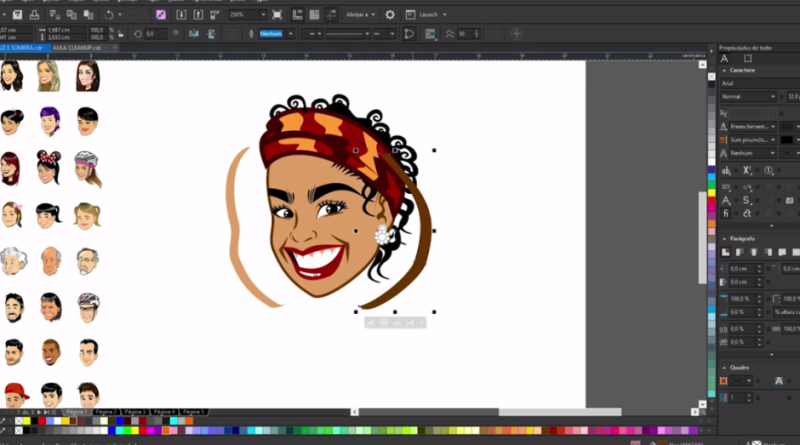This screenshot has height=445, width=800.
Task: Align paragraph text to the right
Action: (x=768, y=252)
